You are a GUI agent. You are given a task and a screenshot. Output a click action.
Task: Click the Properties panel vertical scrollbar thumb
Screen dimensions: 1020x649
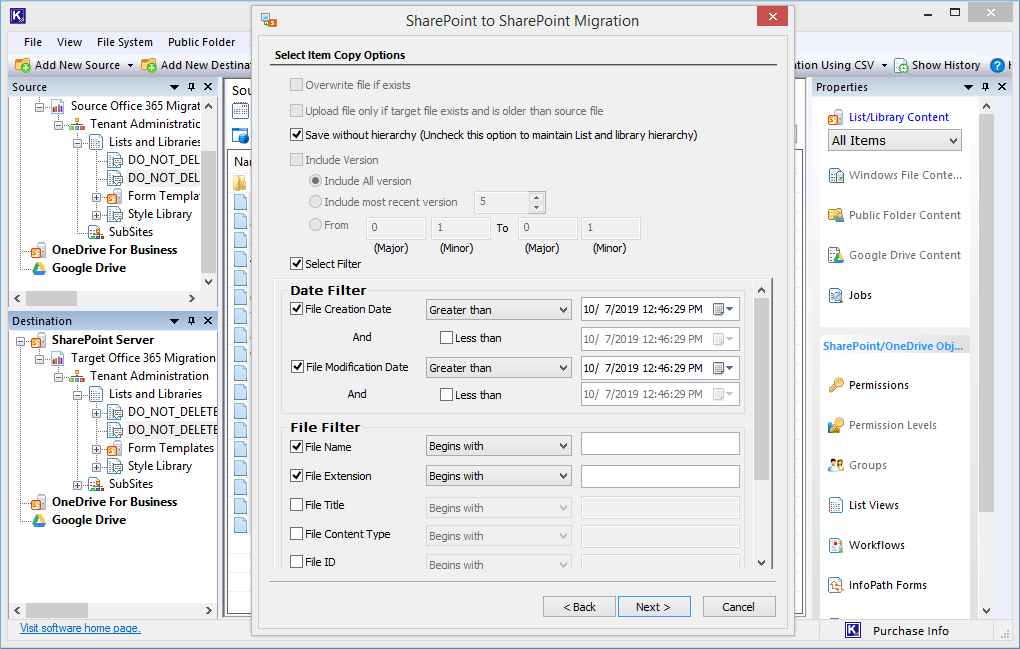pyautogui.click(x=986, y=312)
